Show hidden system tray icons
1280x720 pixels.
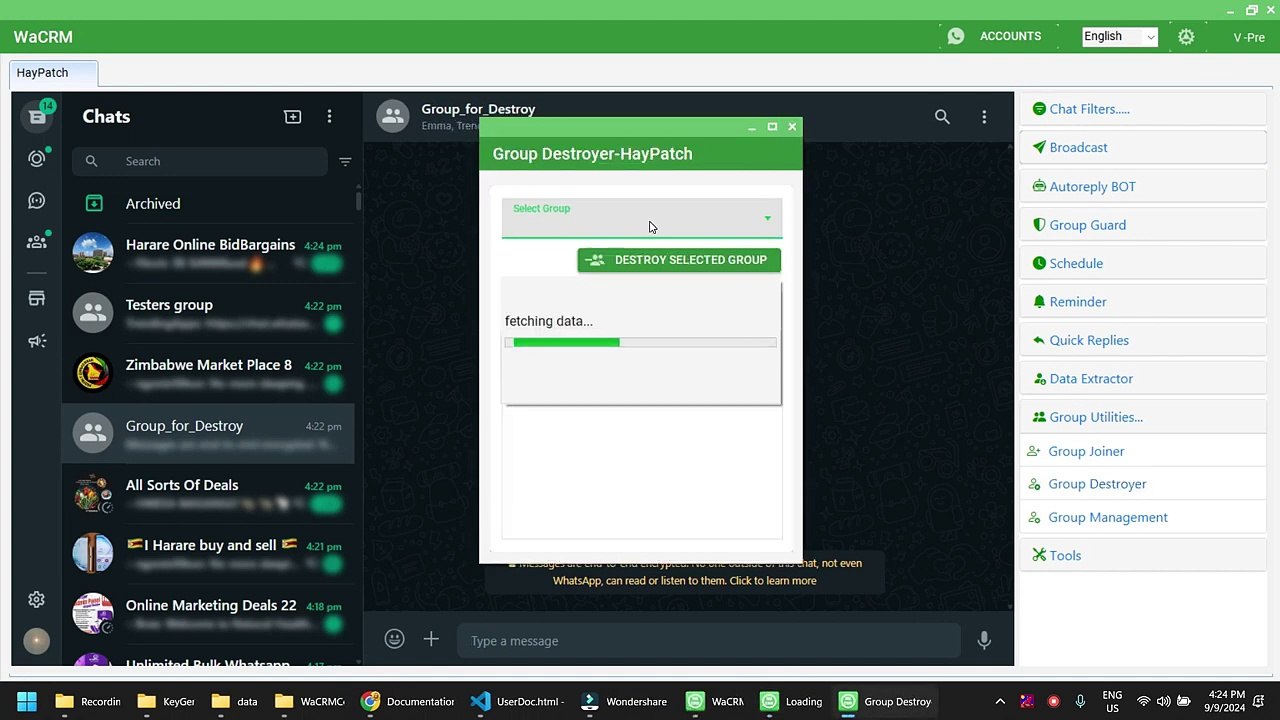[x=1000, y=701]
